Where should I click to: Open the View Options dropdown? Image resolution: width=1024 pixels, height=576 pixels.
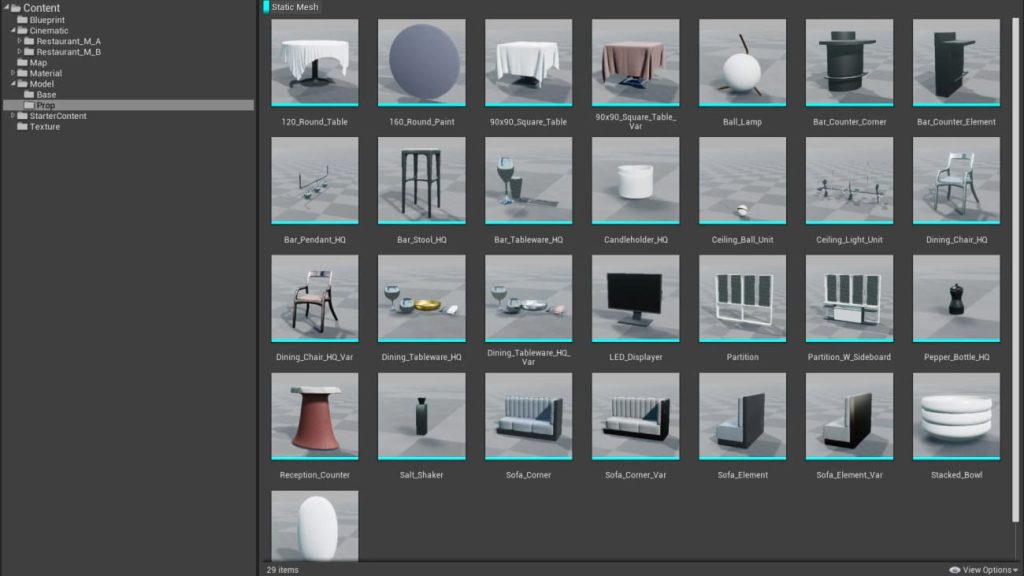point(983,570)
